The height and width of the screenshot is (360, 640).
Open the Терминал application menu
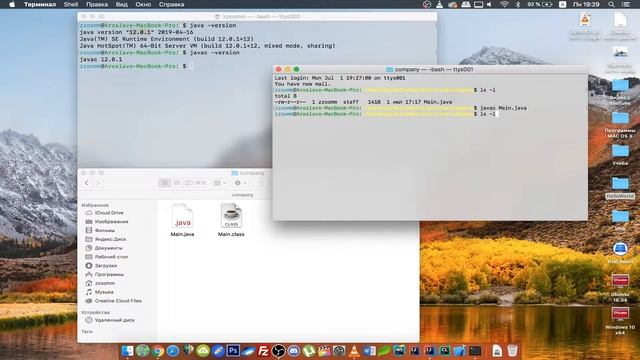tap(40, 4)
